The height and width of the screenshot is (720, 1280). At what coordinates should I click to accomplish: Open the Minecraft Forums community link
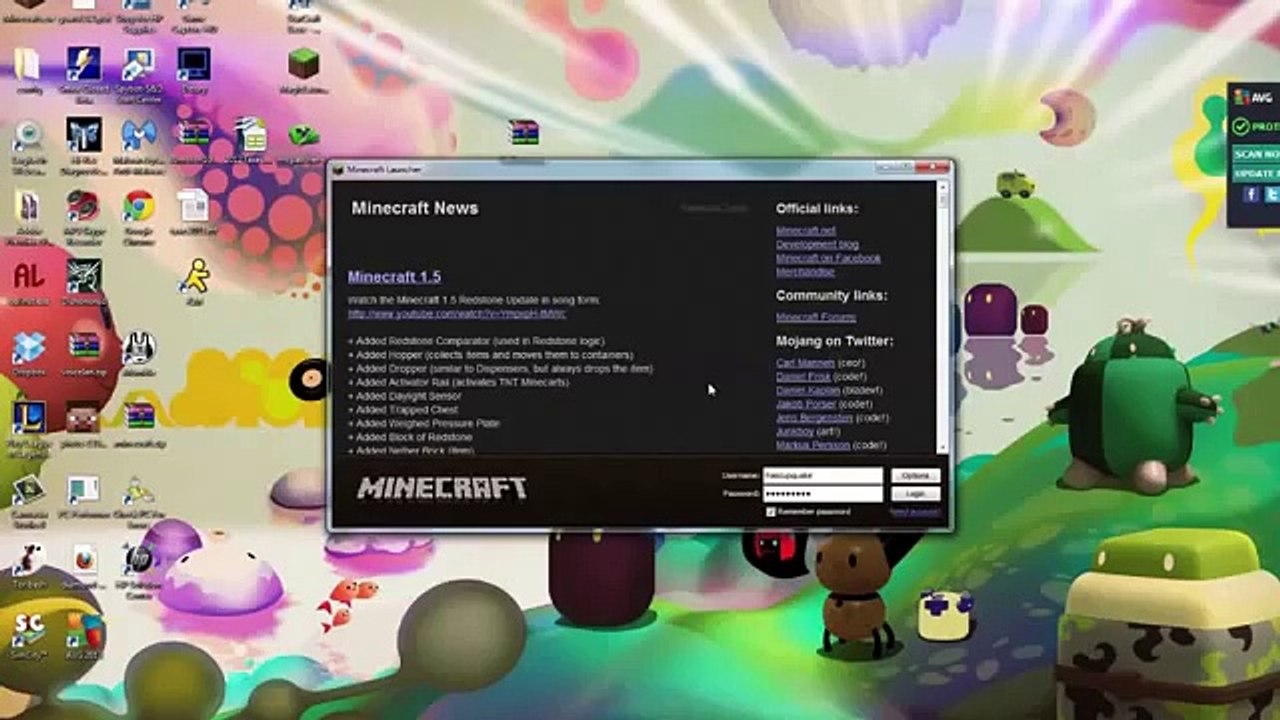[816, 317]
